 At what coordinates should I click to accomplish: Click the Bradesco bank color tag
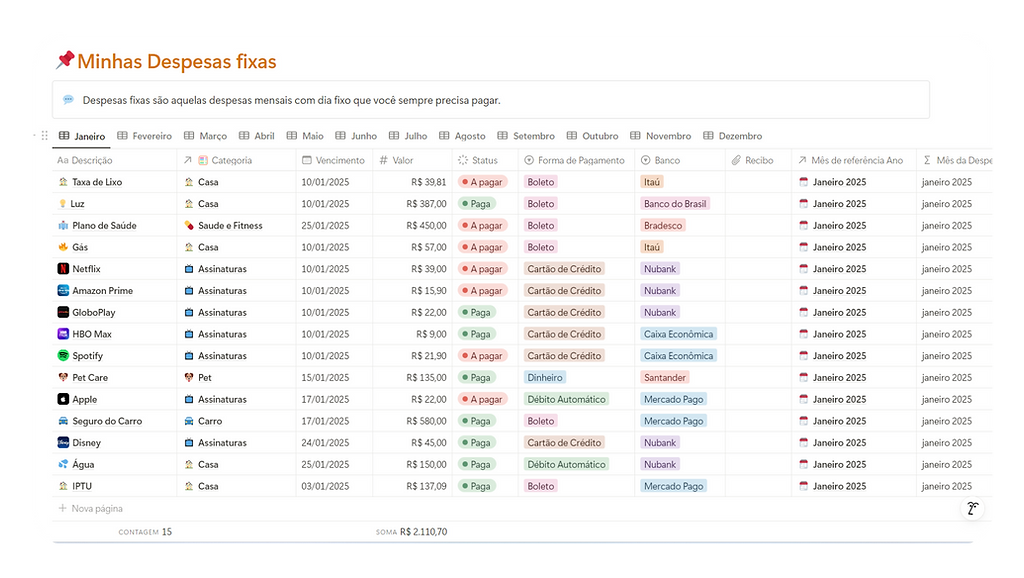[x=663, y=226]
